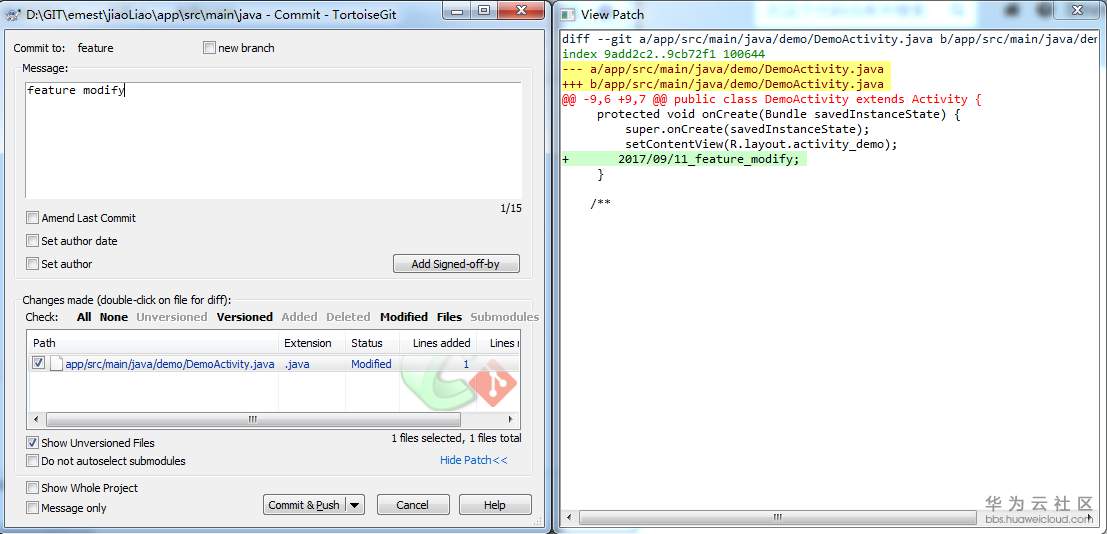The width and height of the screenshot is (1107, 534).
Task: Click the file list scroll right arrow
Action: pyautogui.click(x=511, y=420)
